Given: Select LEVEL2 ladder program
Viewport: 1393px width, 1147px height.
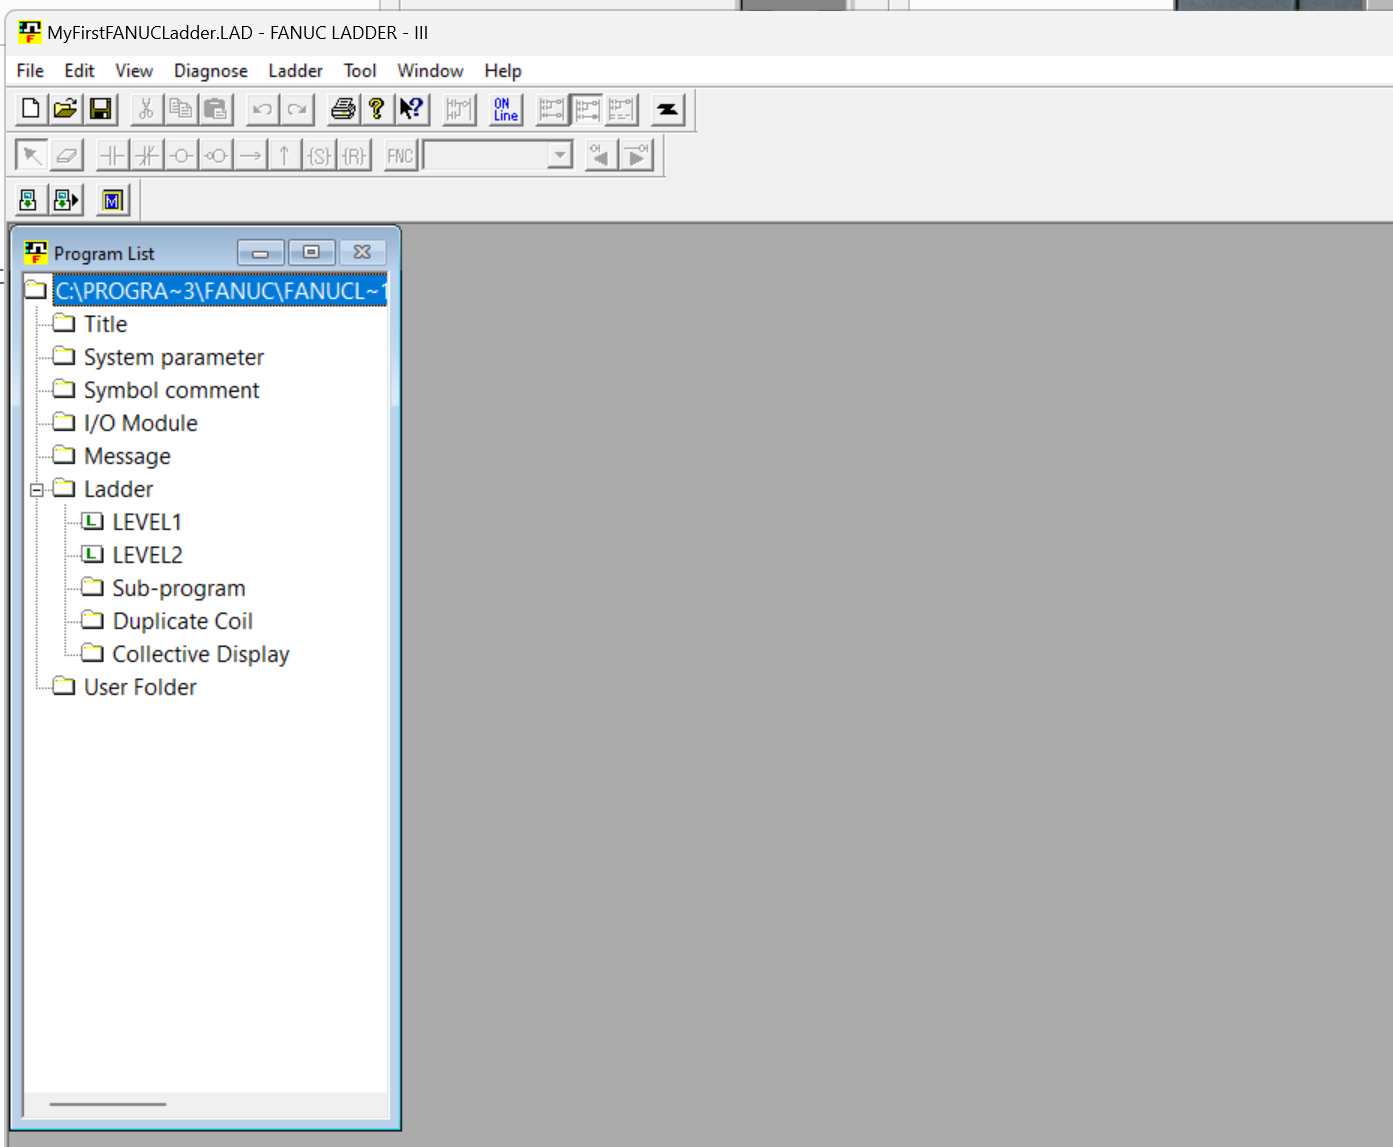Looking at the screenshot, I should (147, 555).
